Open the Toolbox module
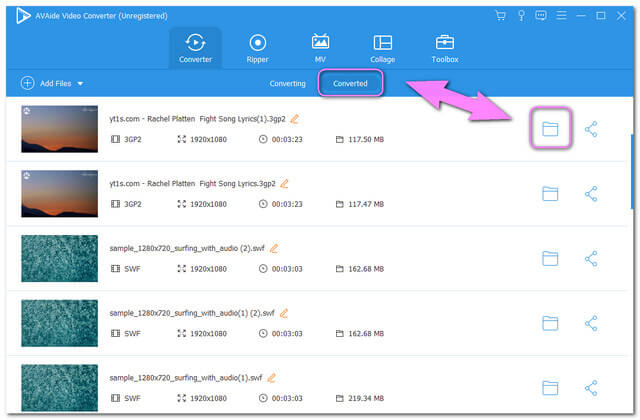The width and height of the screenshot is (640, 420). click(x=445, y=48)
